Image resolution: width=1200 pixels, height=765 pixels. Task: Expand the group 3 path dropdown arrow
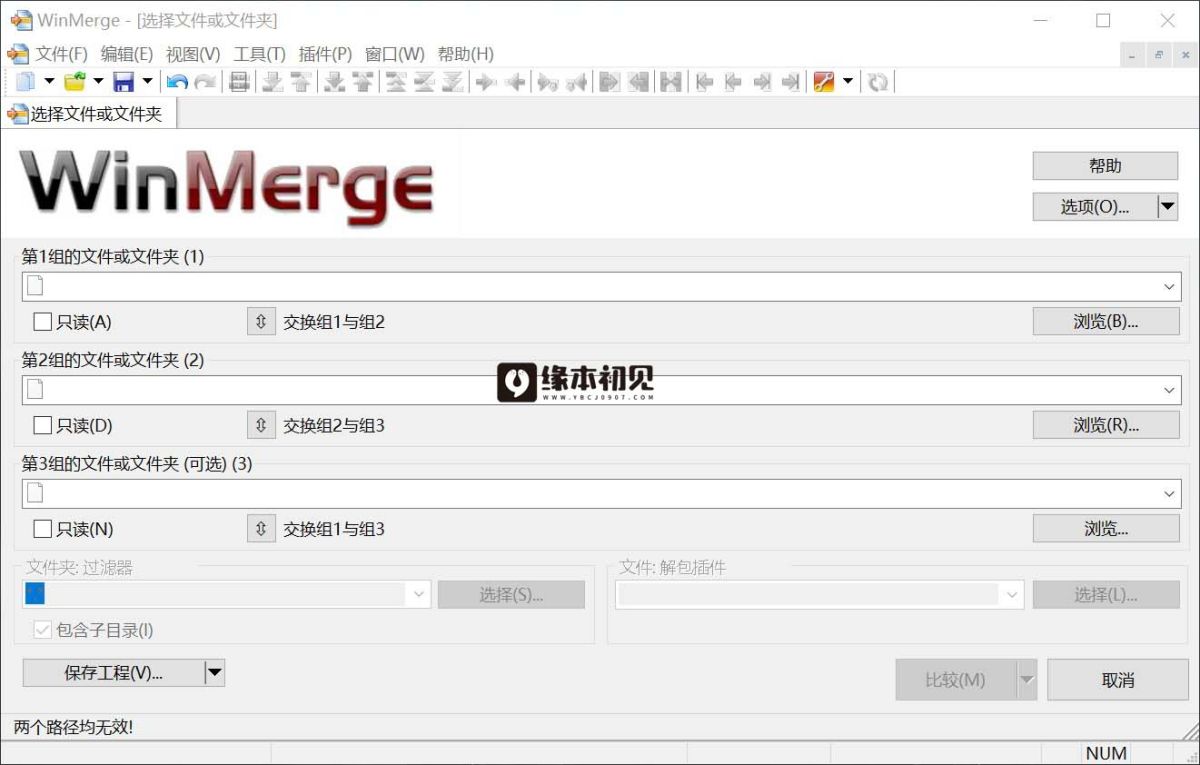[x=1169, y=494]
